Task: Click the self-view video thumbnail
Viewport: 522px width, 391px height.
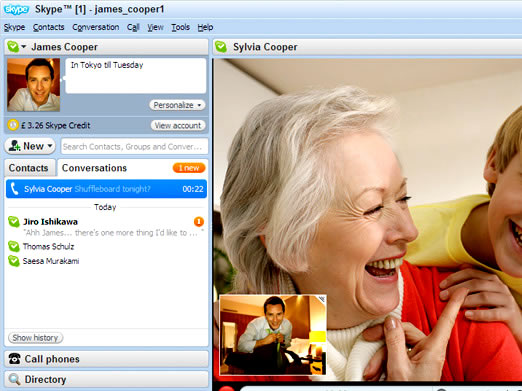Action: coord(273,335)
